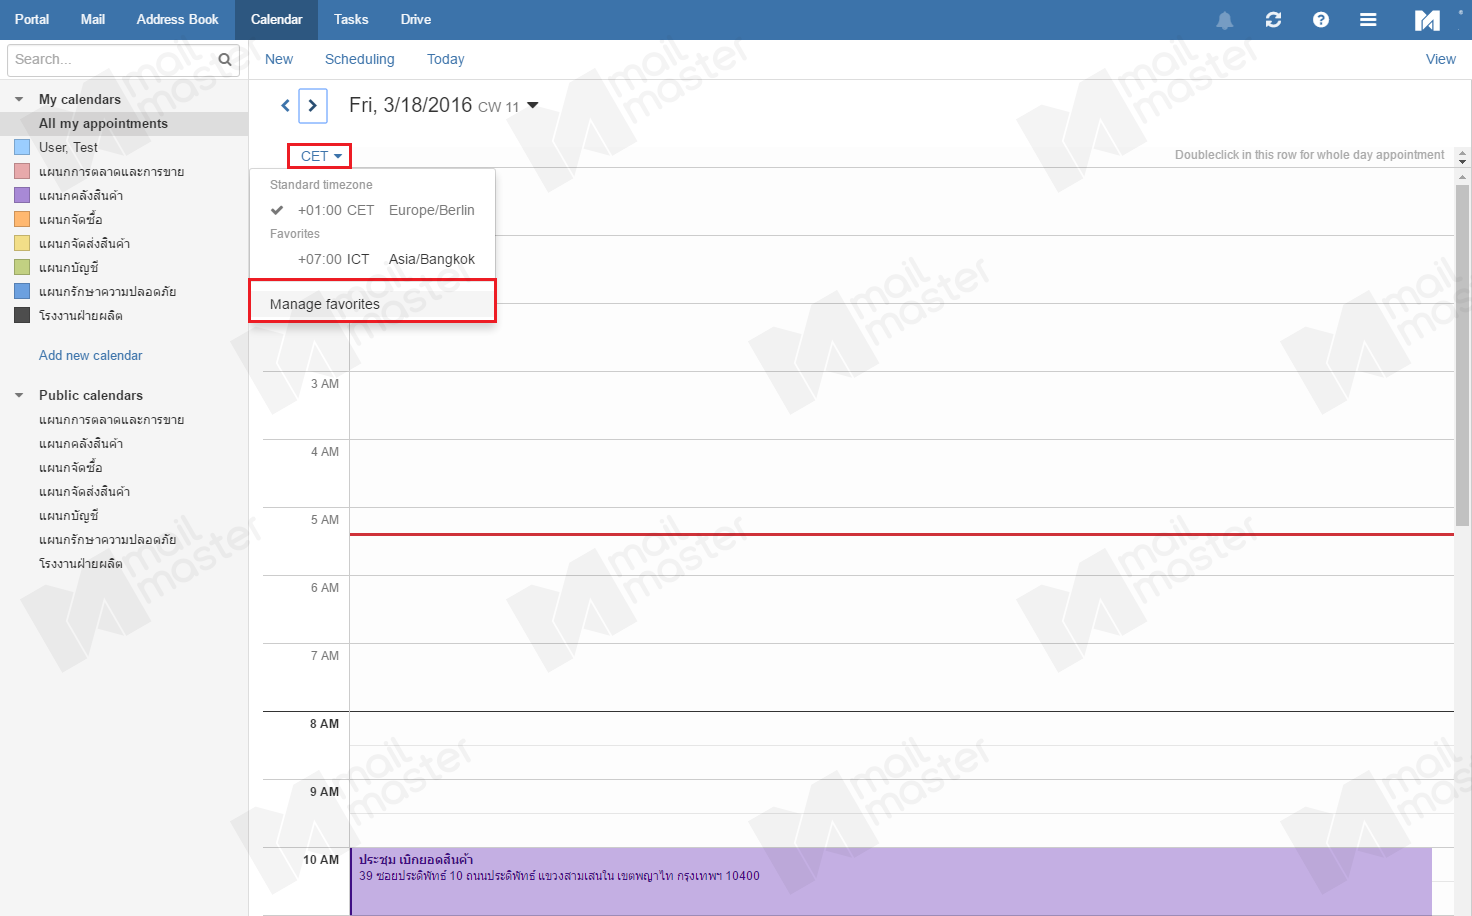This screenshot has height=916, width=1472.
Task: Select +01:00 CET Europe/Berlin timezone
Action: (372, 210)
